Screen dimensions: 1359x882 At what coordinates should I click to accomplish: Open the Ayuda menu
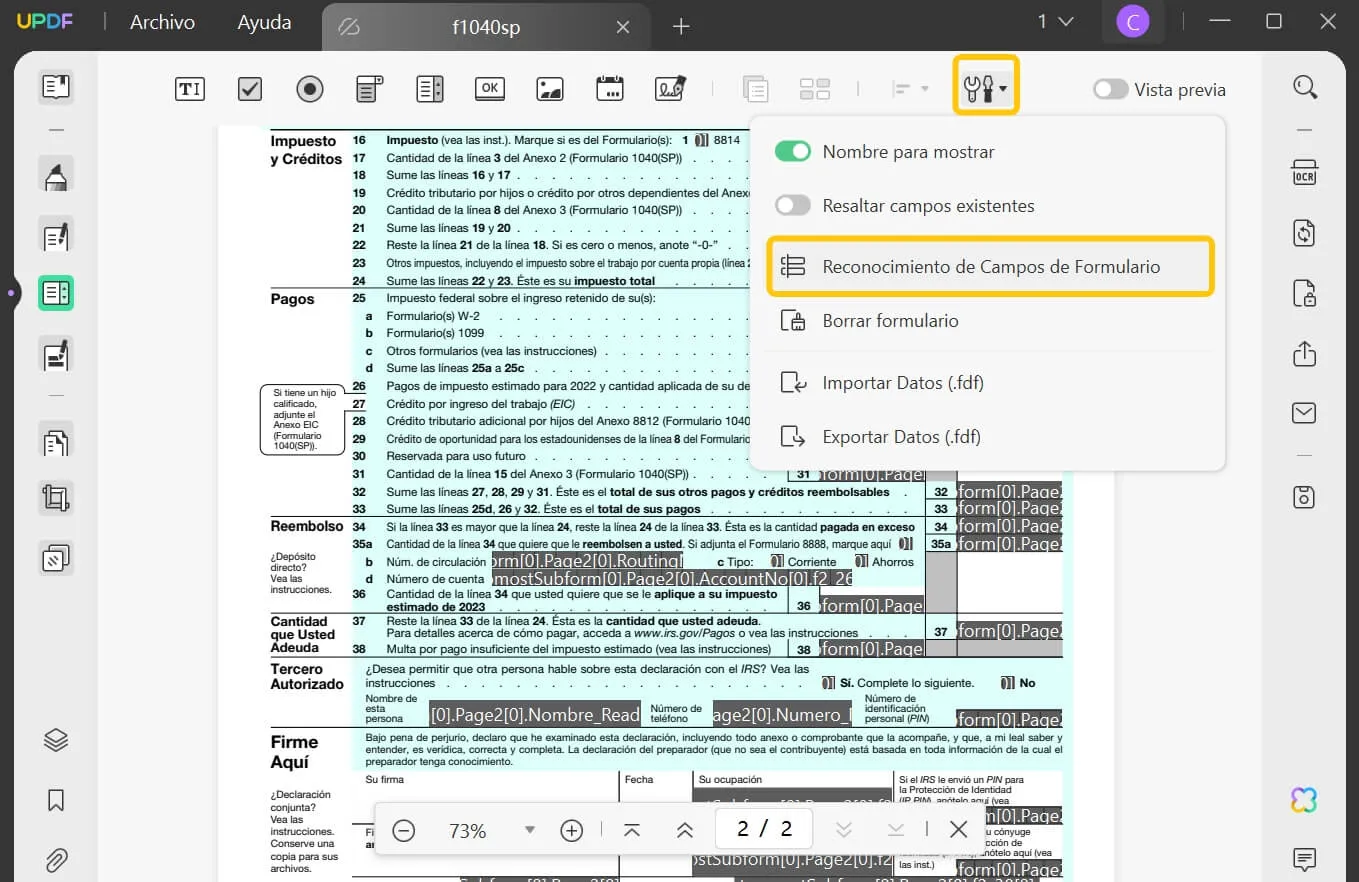264,22
